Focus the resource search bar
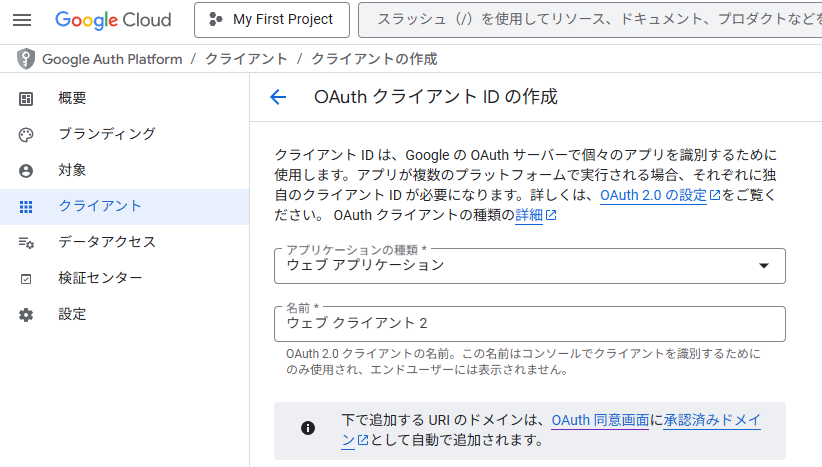Screen dimensions: 822x467 coord(590,20)
